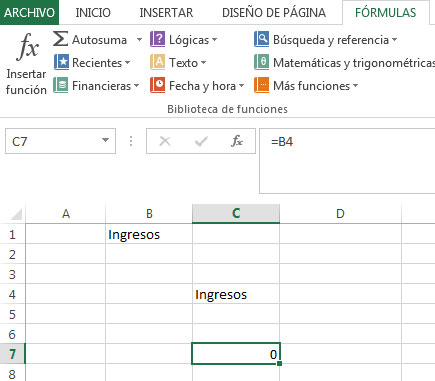This screenshot has height=381, width=435.
Task: Open the DISEÑO DE PÁGINA tab
Action: coord(274,13)
